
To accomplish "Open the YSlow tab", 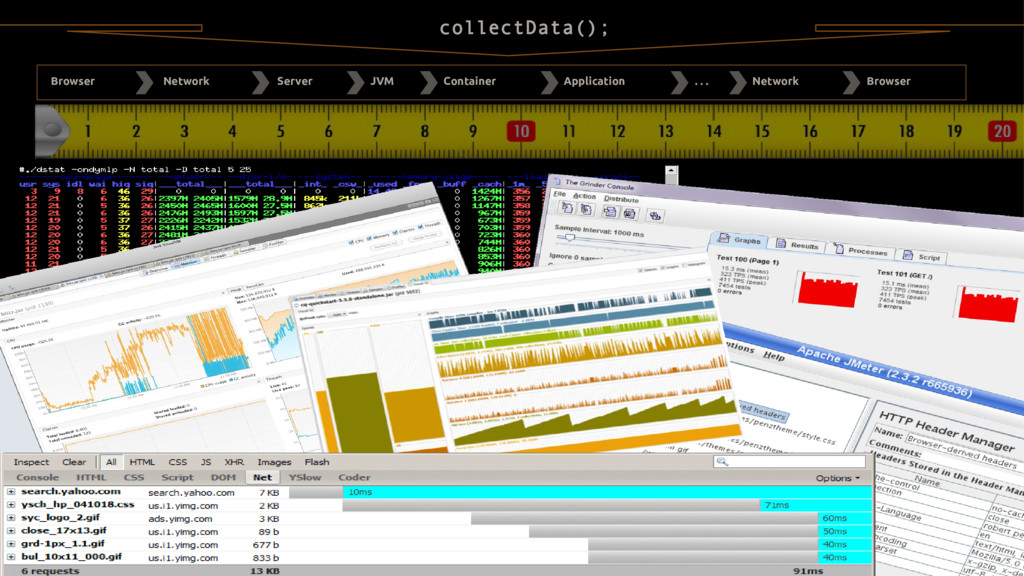I will pos(305,477).
